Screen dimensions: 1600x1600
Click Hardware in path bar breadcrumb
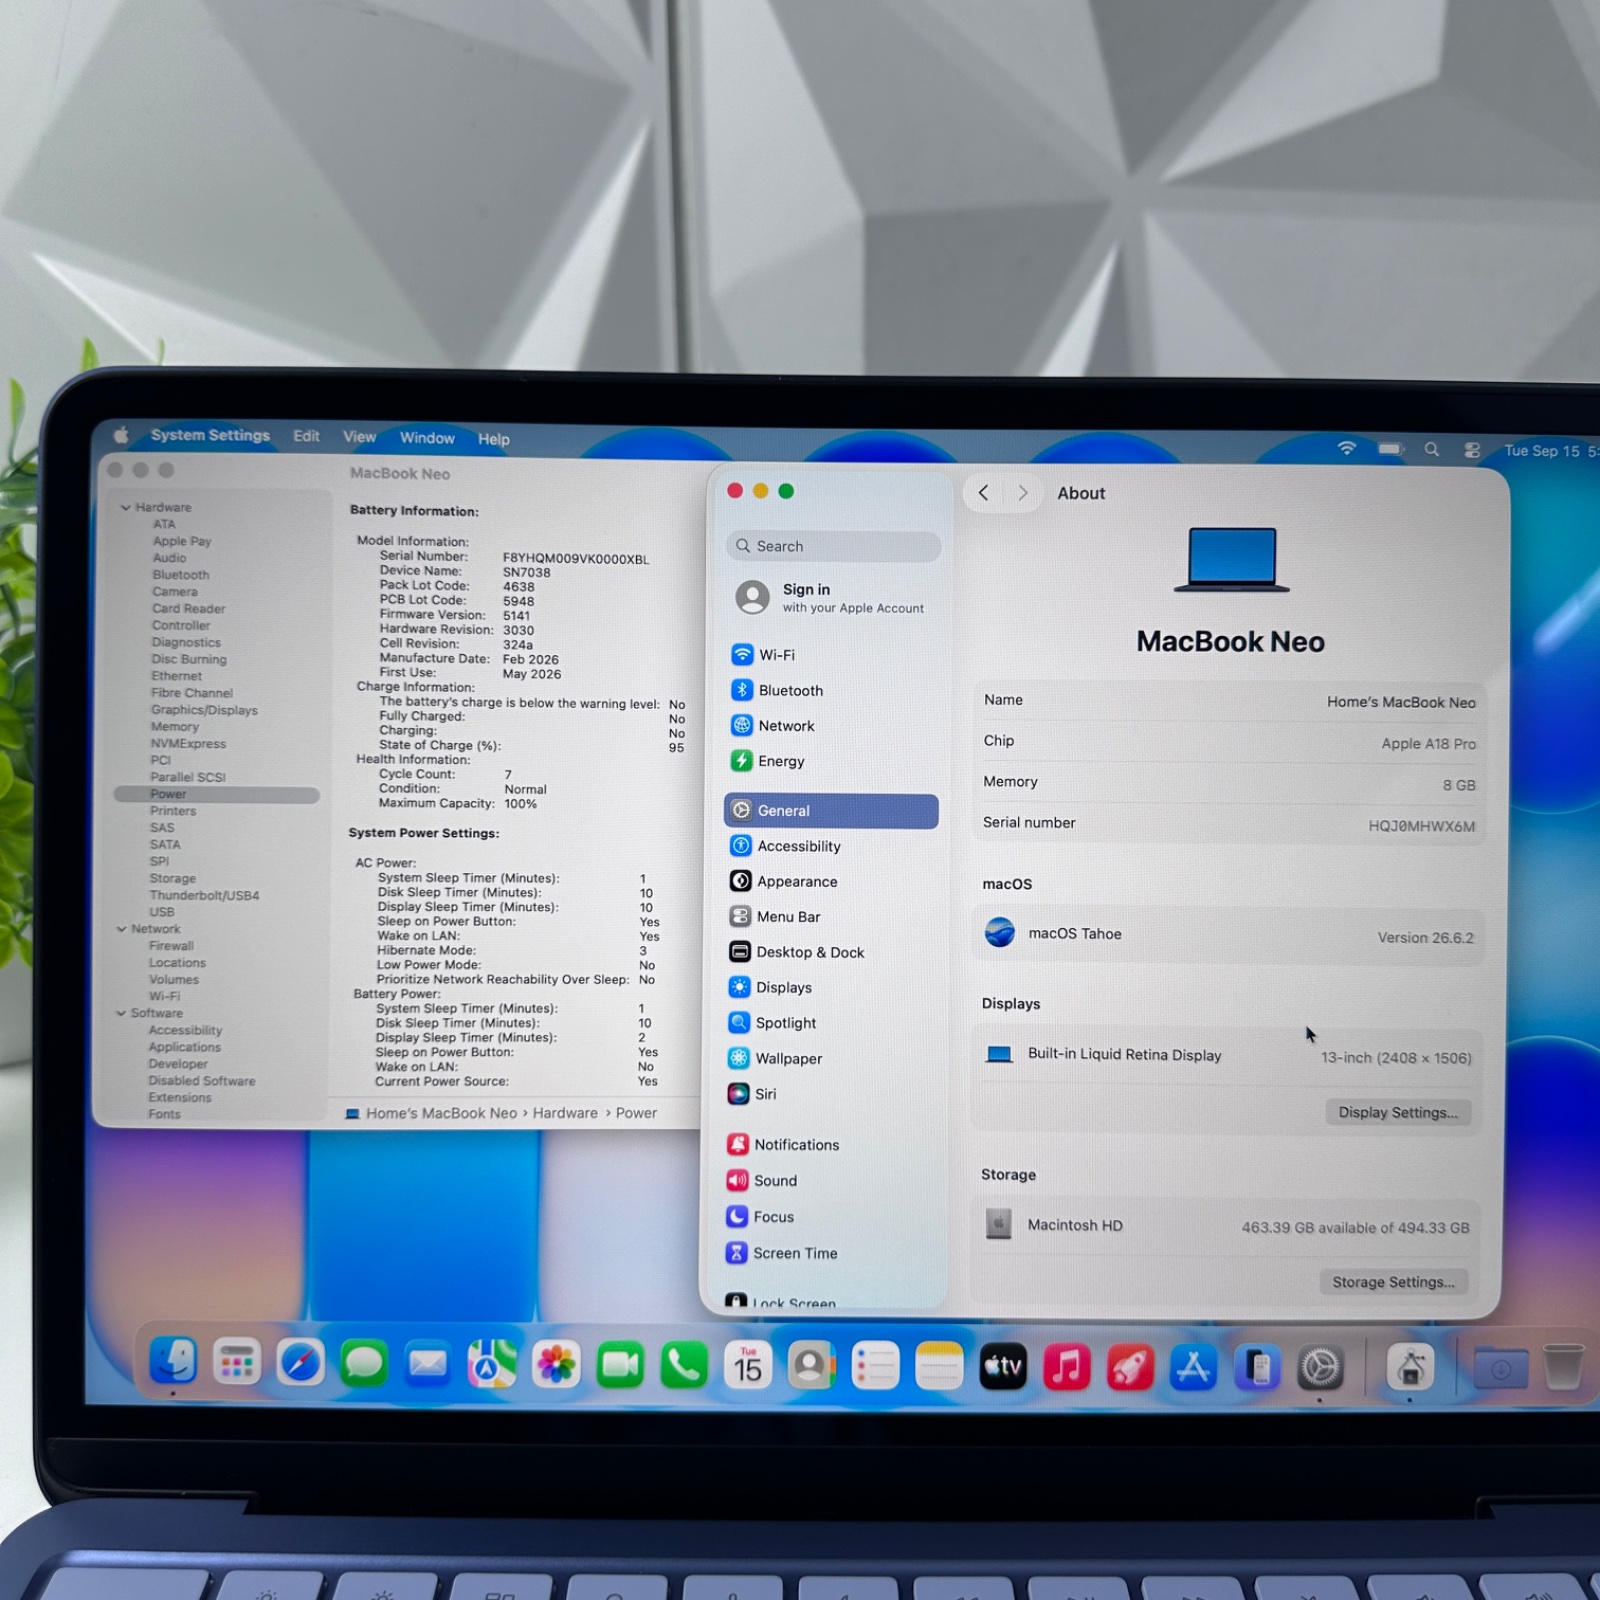pos(565,1113)
